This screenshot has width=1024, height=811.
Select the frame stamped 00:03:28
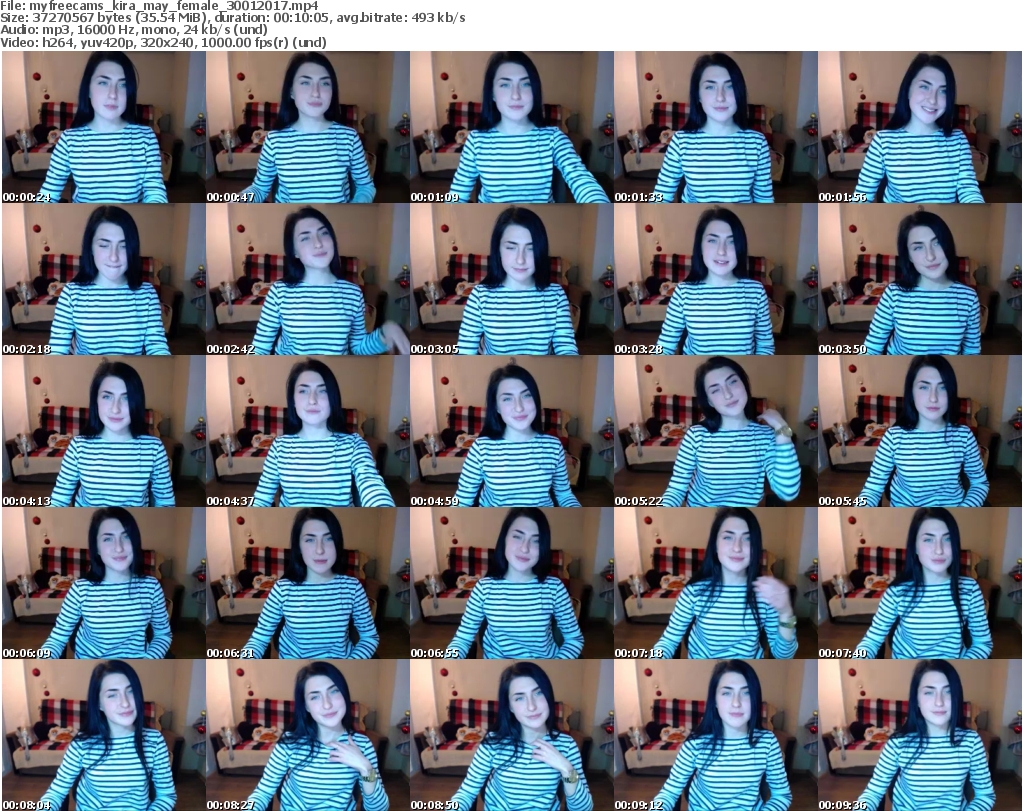[x=715, y=279]
